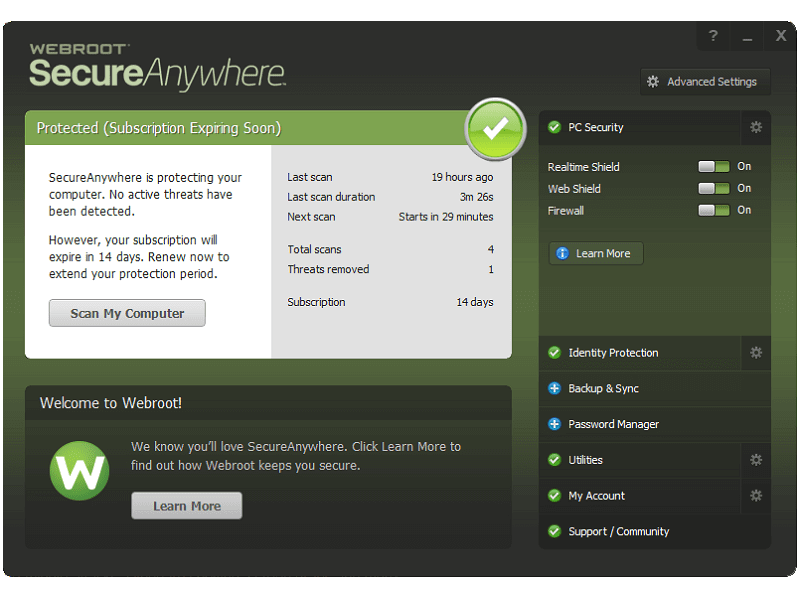The height and width of the screenshot is (600, 800).
Task: Expand the Password Manager section
Action: pyautogui.click(x=655, y=424)
